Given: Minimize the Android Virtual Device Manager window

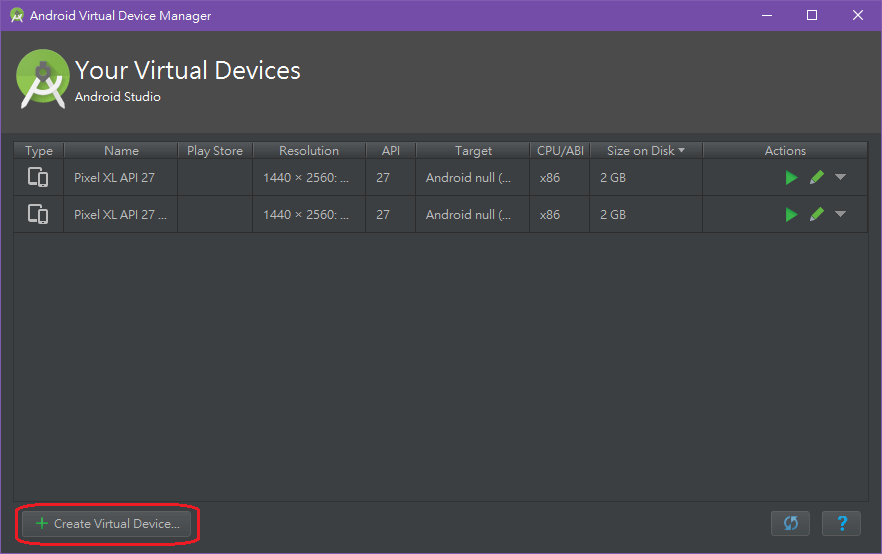Looking at the screenshot, I should pyautogui.click(x=767, y=15).
